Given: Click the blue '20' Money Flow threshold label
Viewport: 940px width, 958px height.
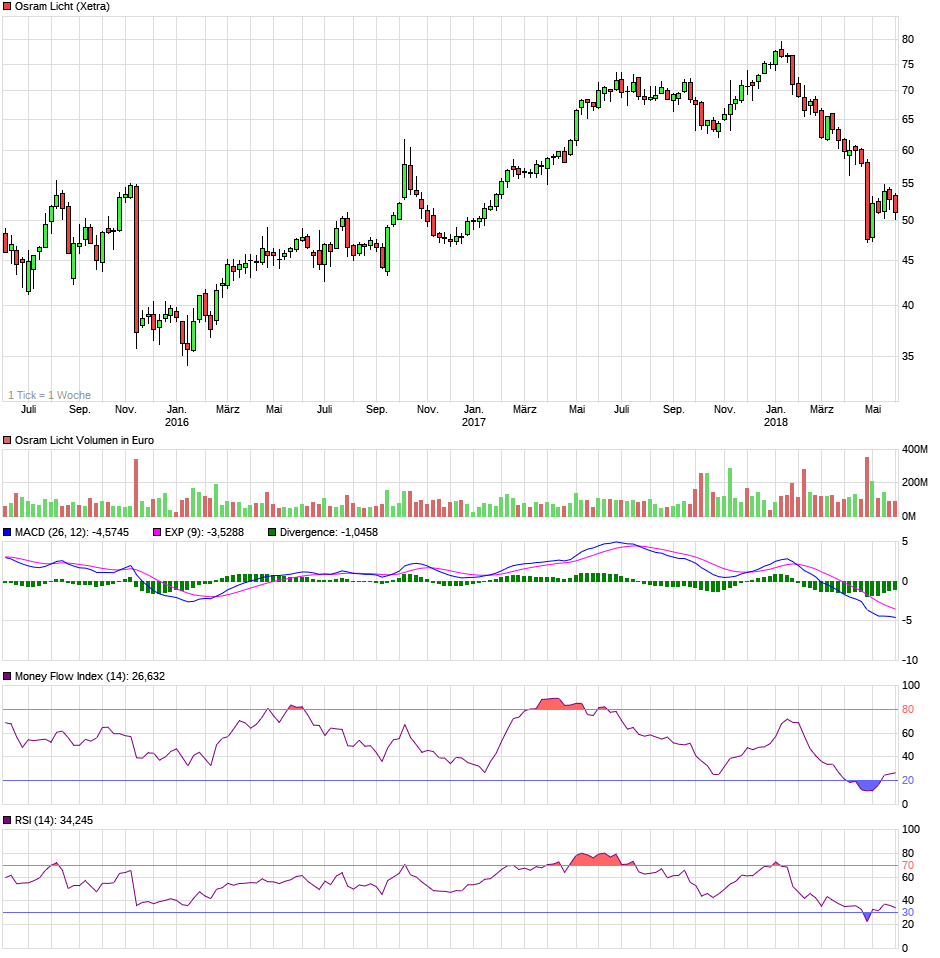Looking at the screenshot, I should point(908,780).
